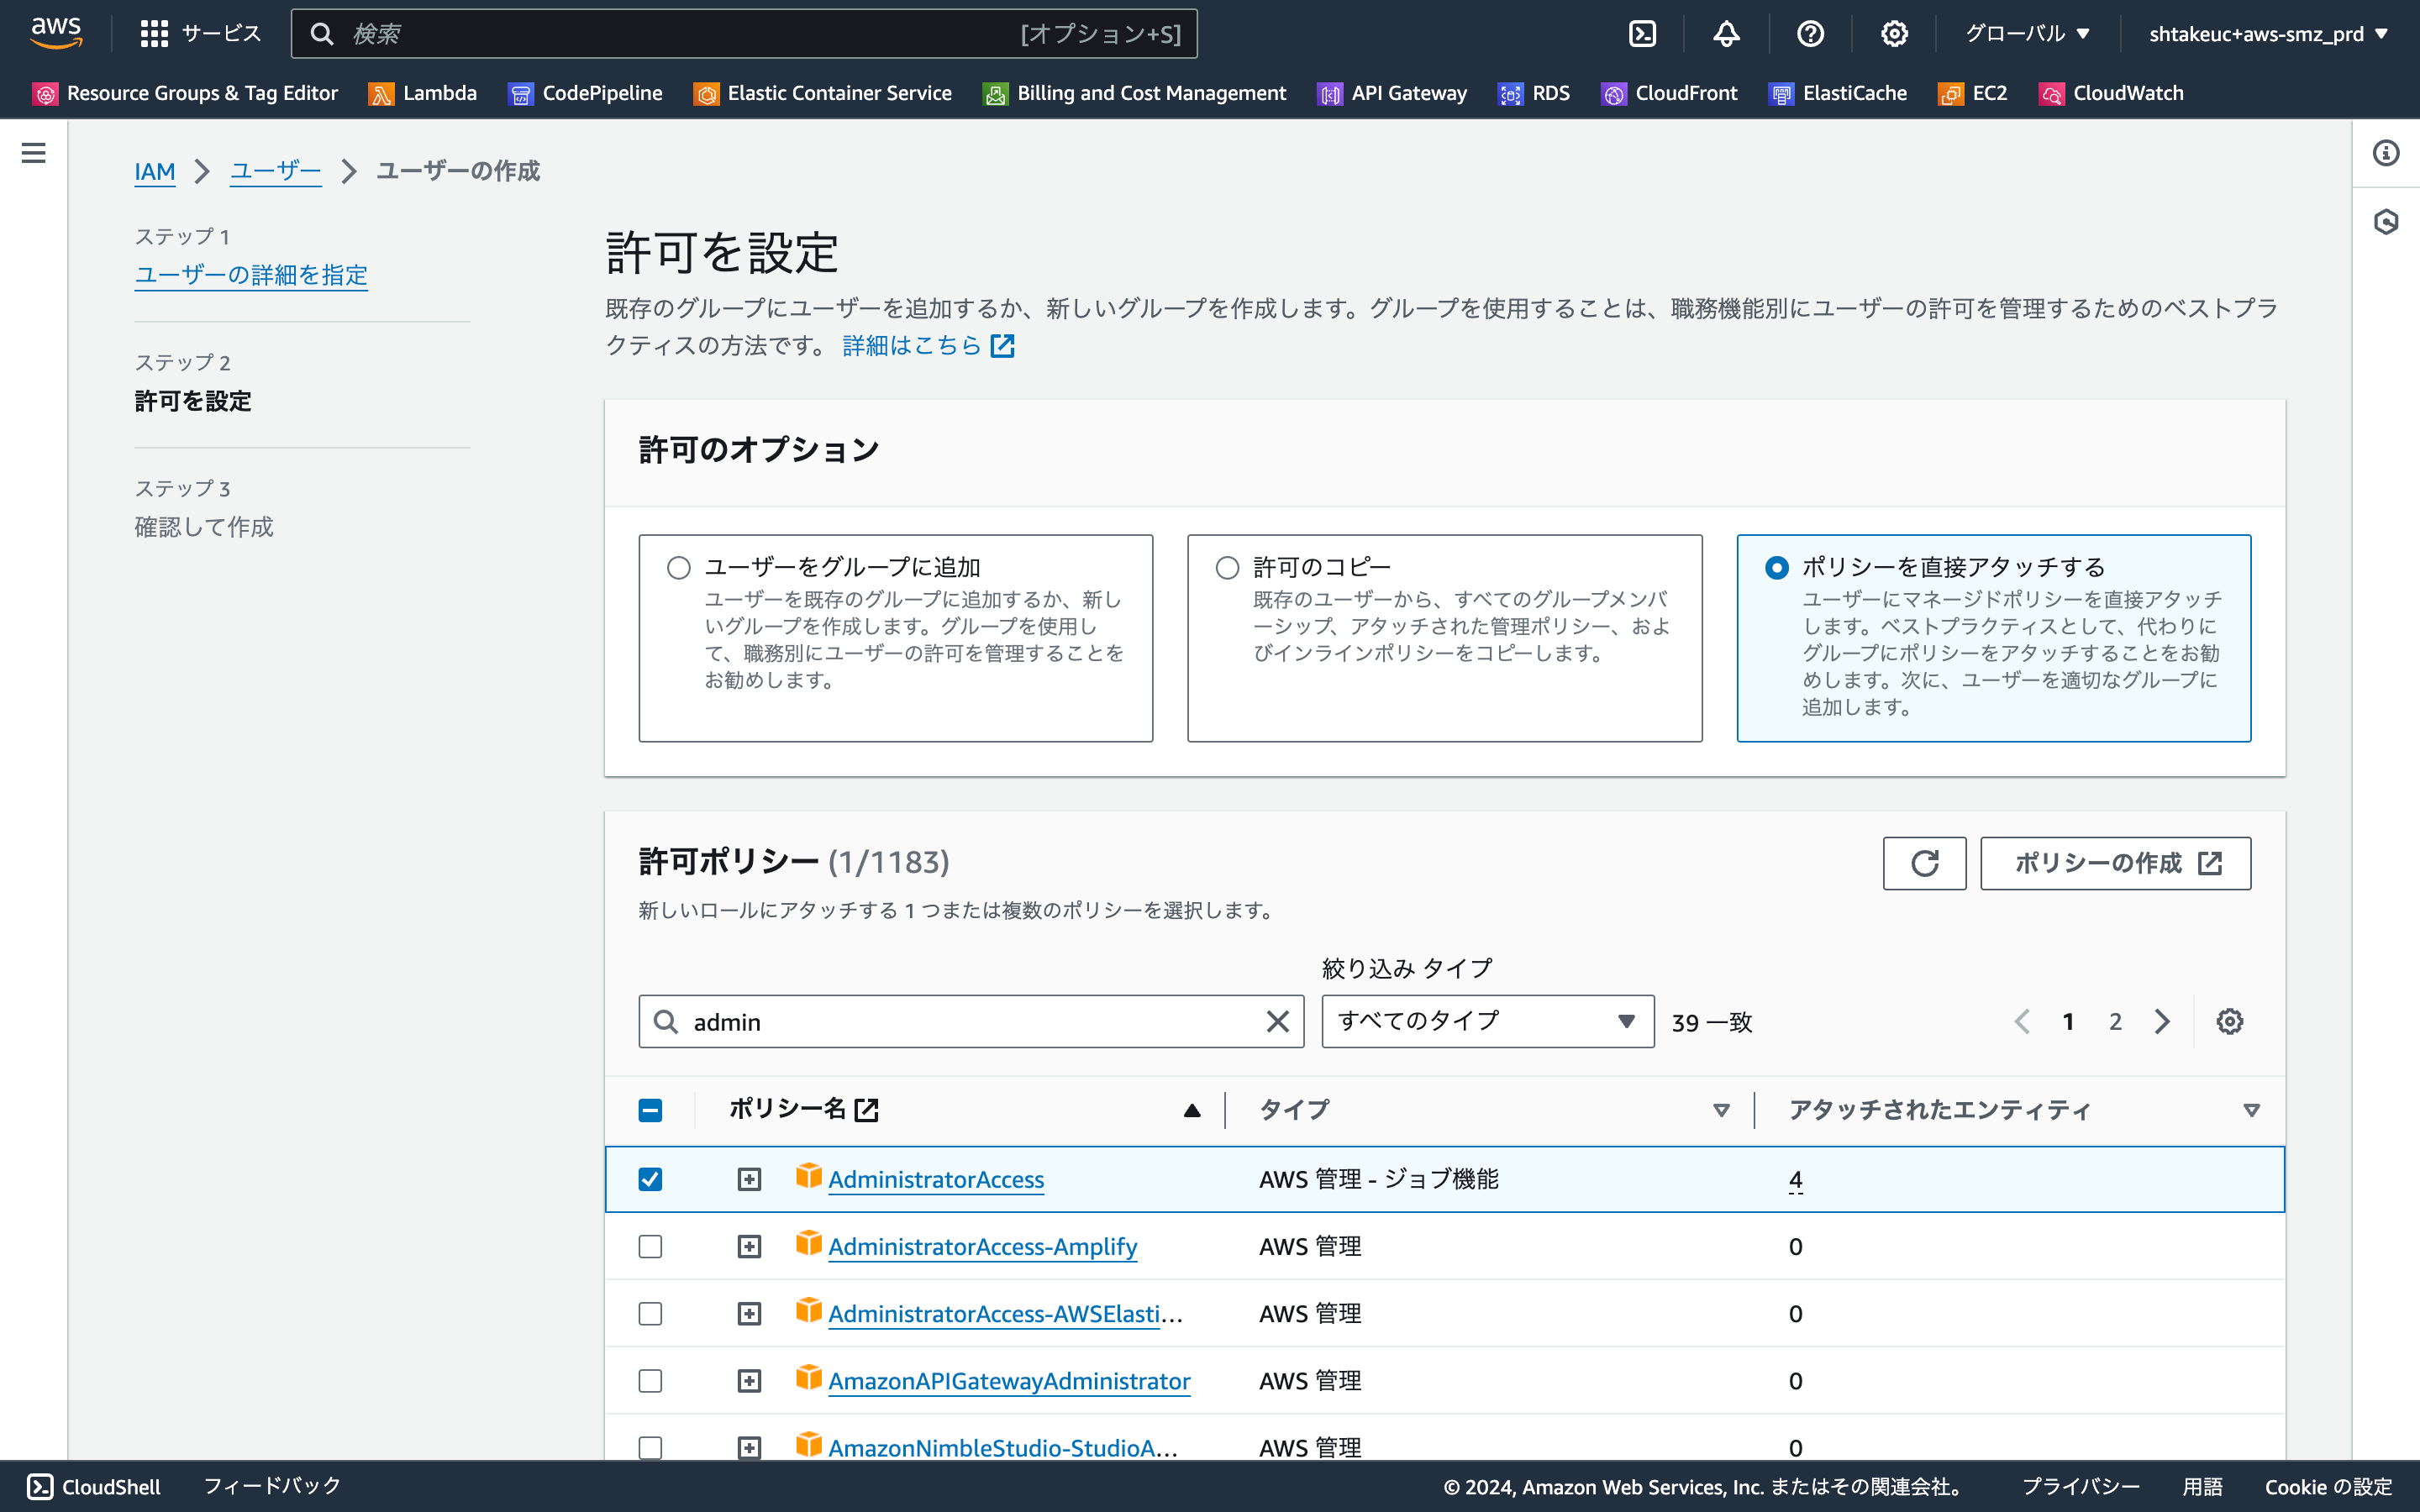Click the top AWS search field

click(x=744, y=34)
